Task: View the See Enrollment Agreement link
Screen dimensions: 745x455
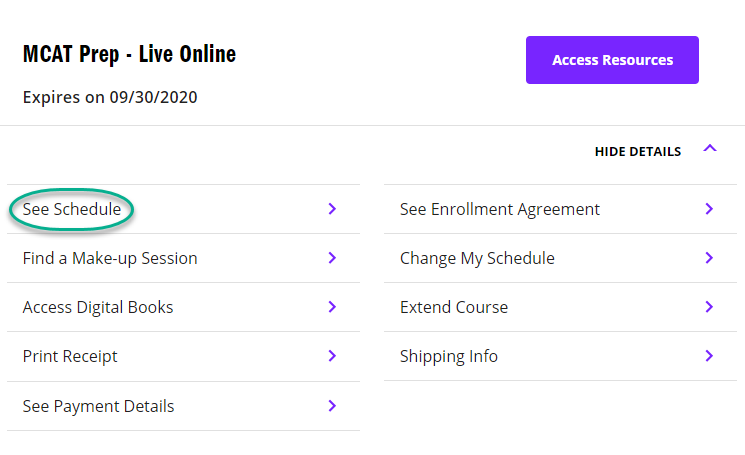Action: 500,209
